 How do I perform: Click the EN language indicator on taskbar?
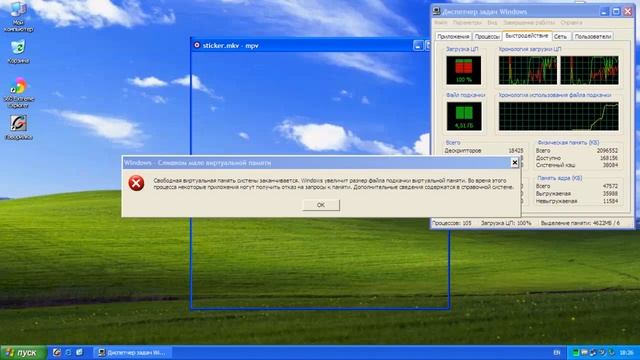(557, 352)
